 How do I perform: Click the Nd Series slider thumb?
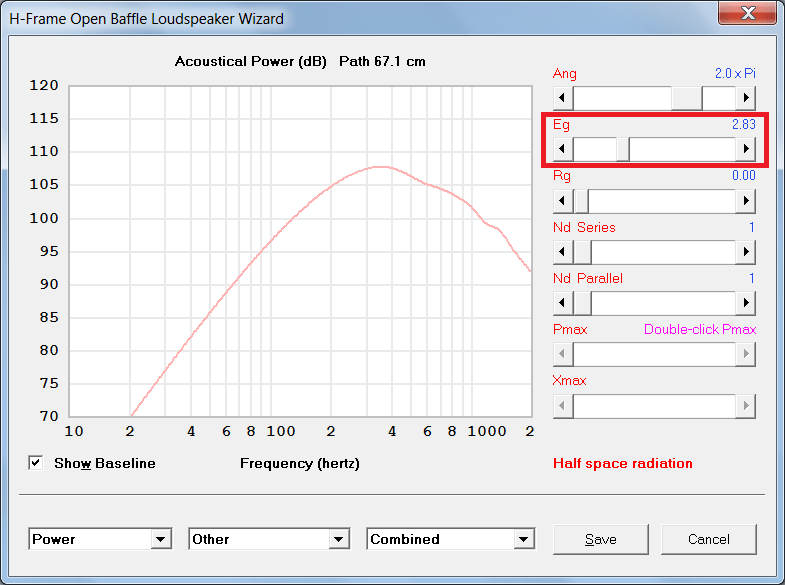[582, 252]
